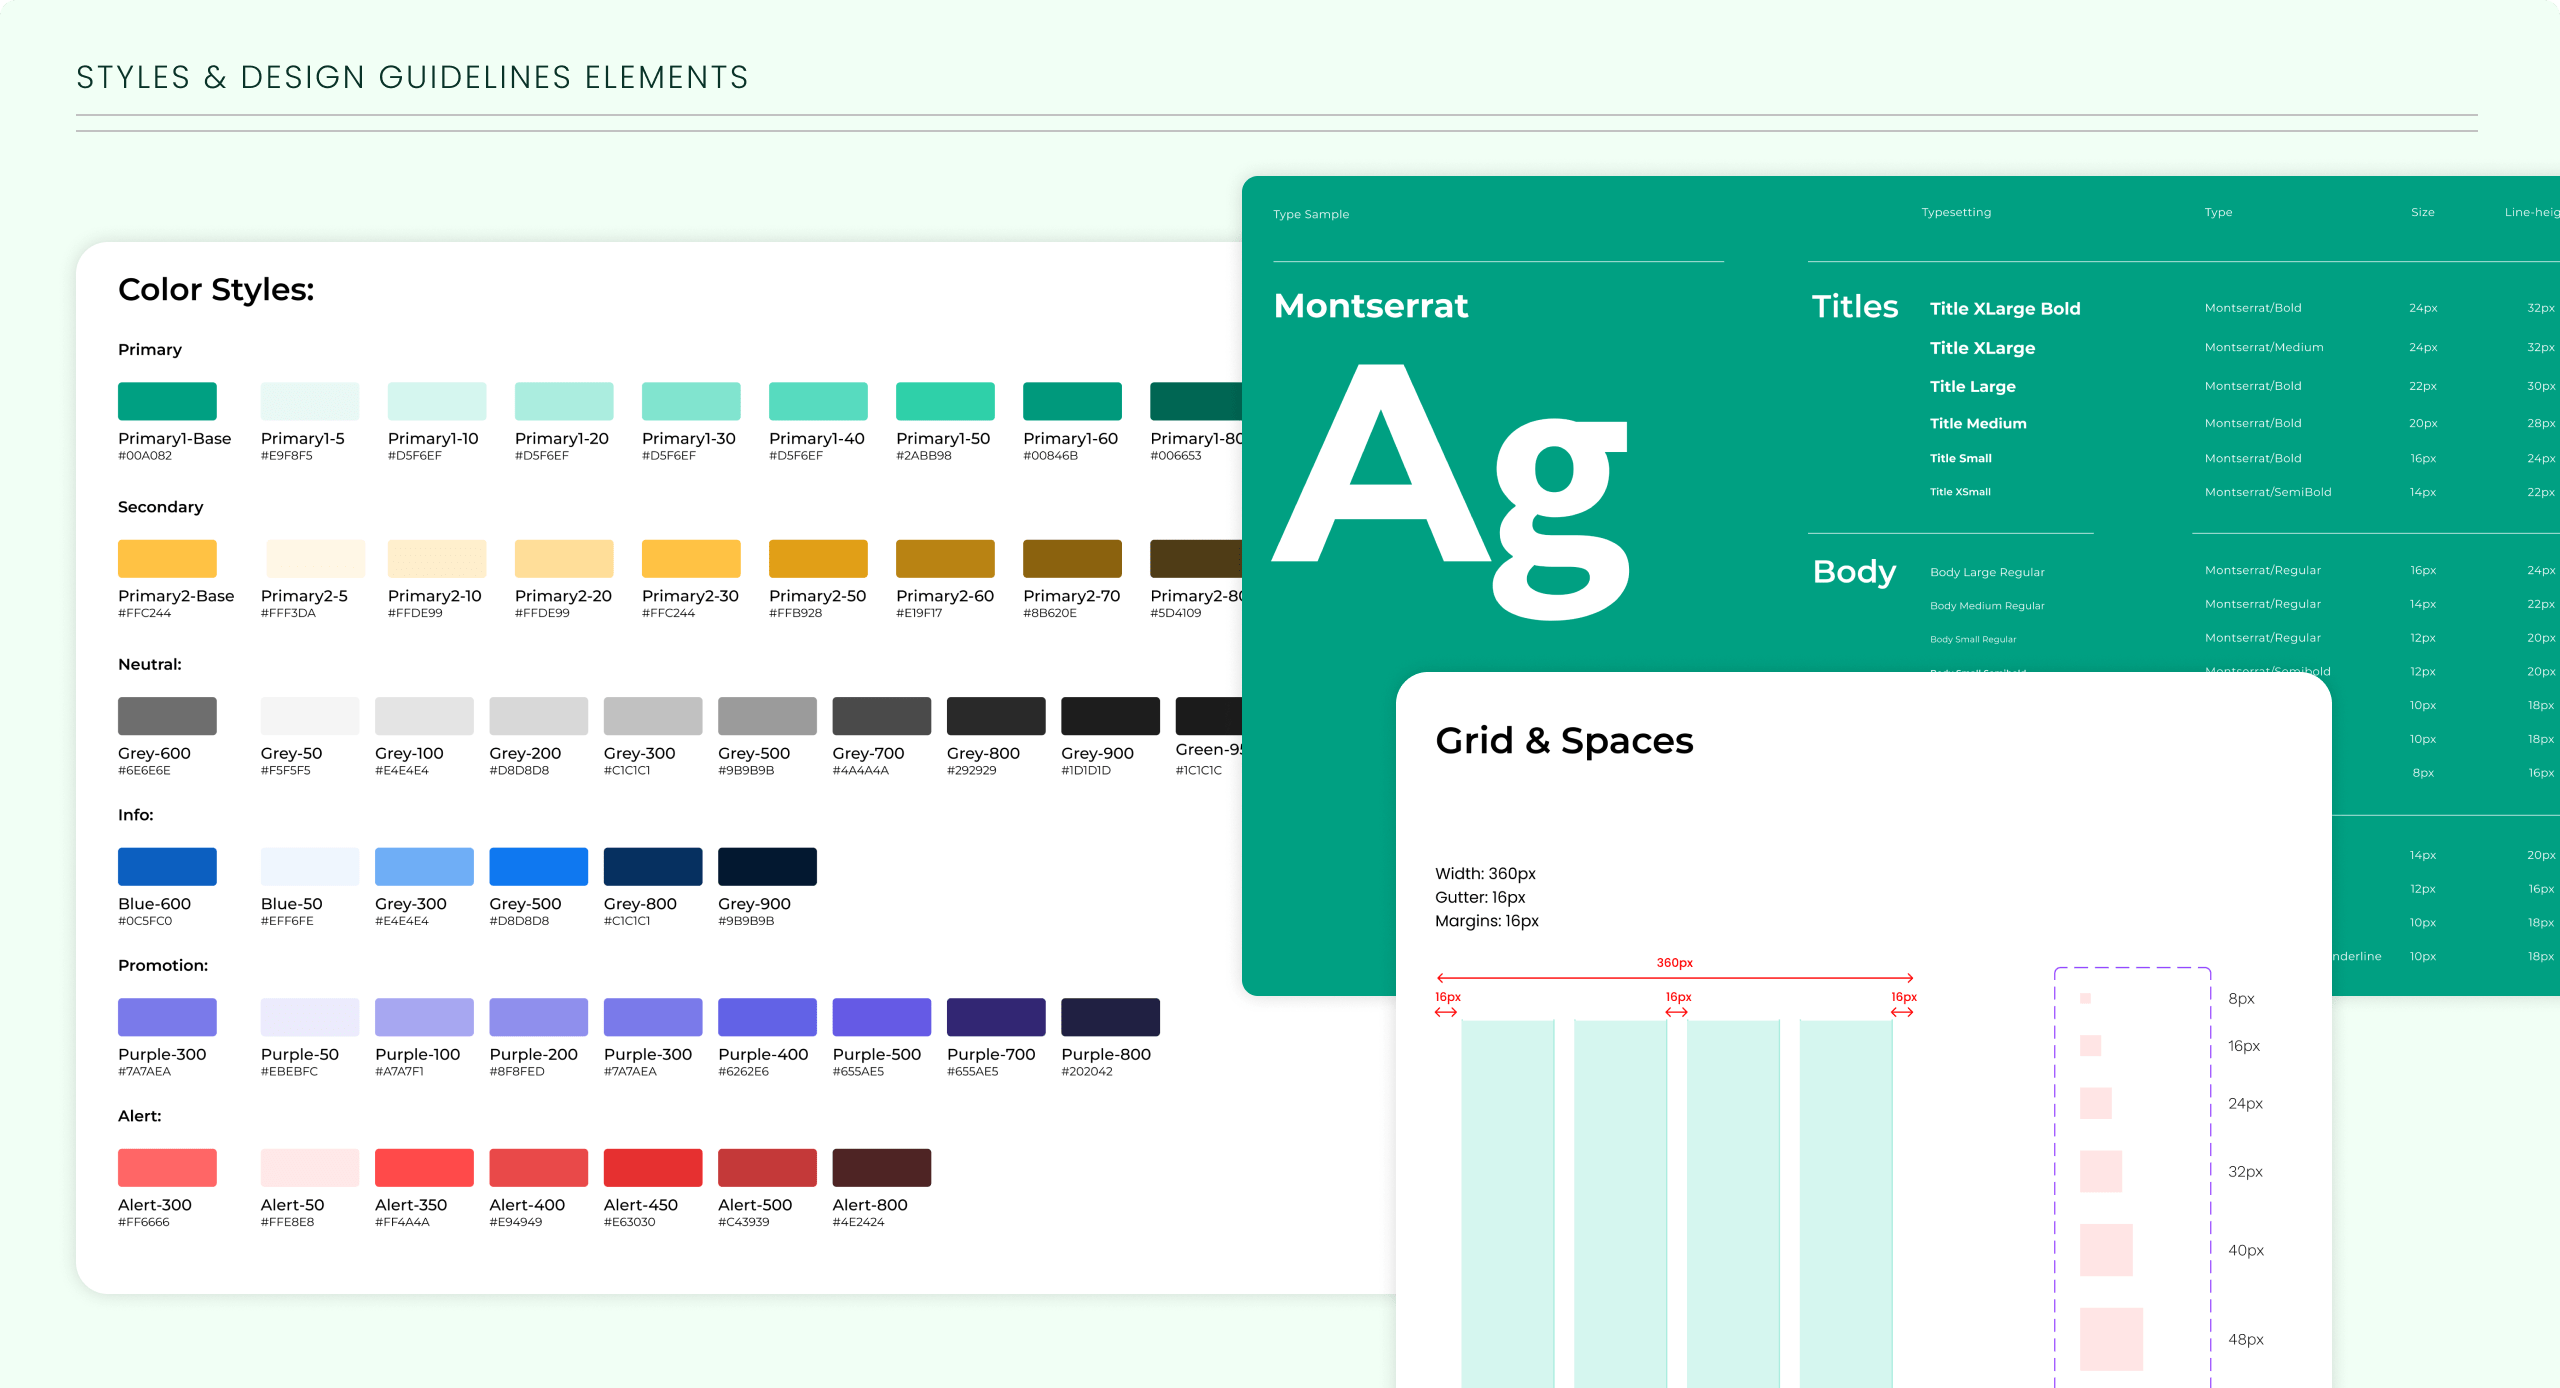Click the Blue-600 info swatch
The image size is (2560, 1388).
point(166,866)
